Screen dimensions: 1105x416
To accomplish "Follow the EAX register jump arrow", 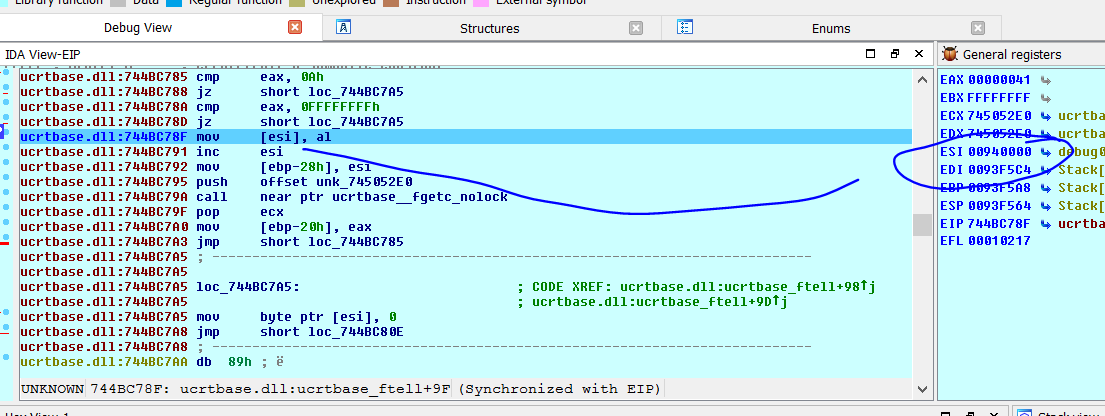I will pos(1046,80).
